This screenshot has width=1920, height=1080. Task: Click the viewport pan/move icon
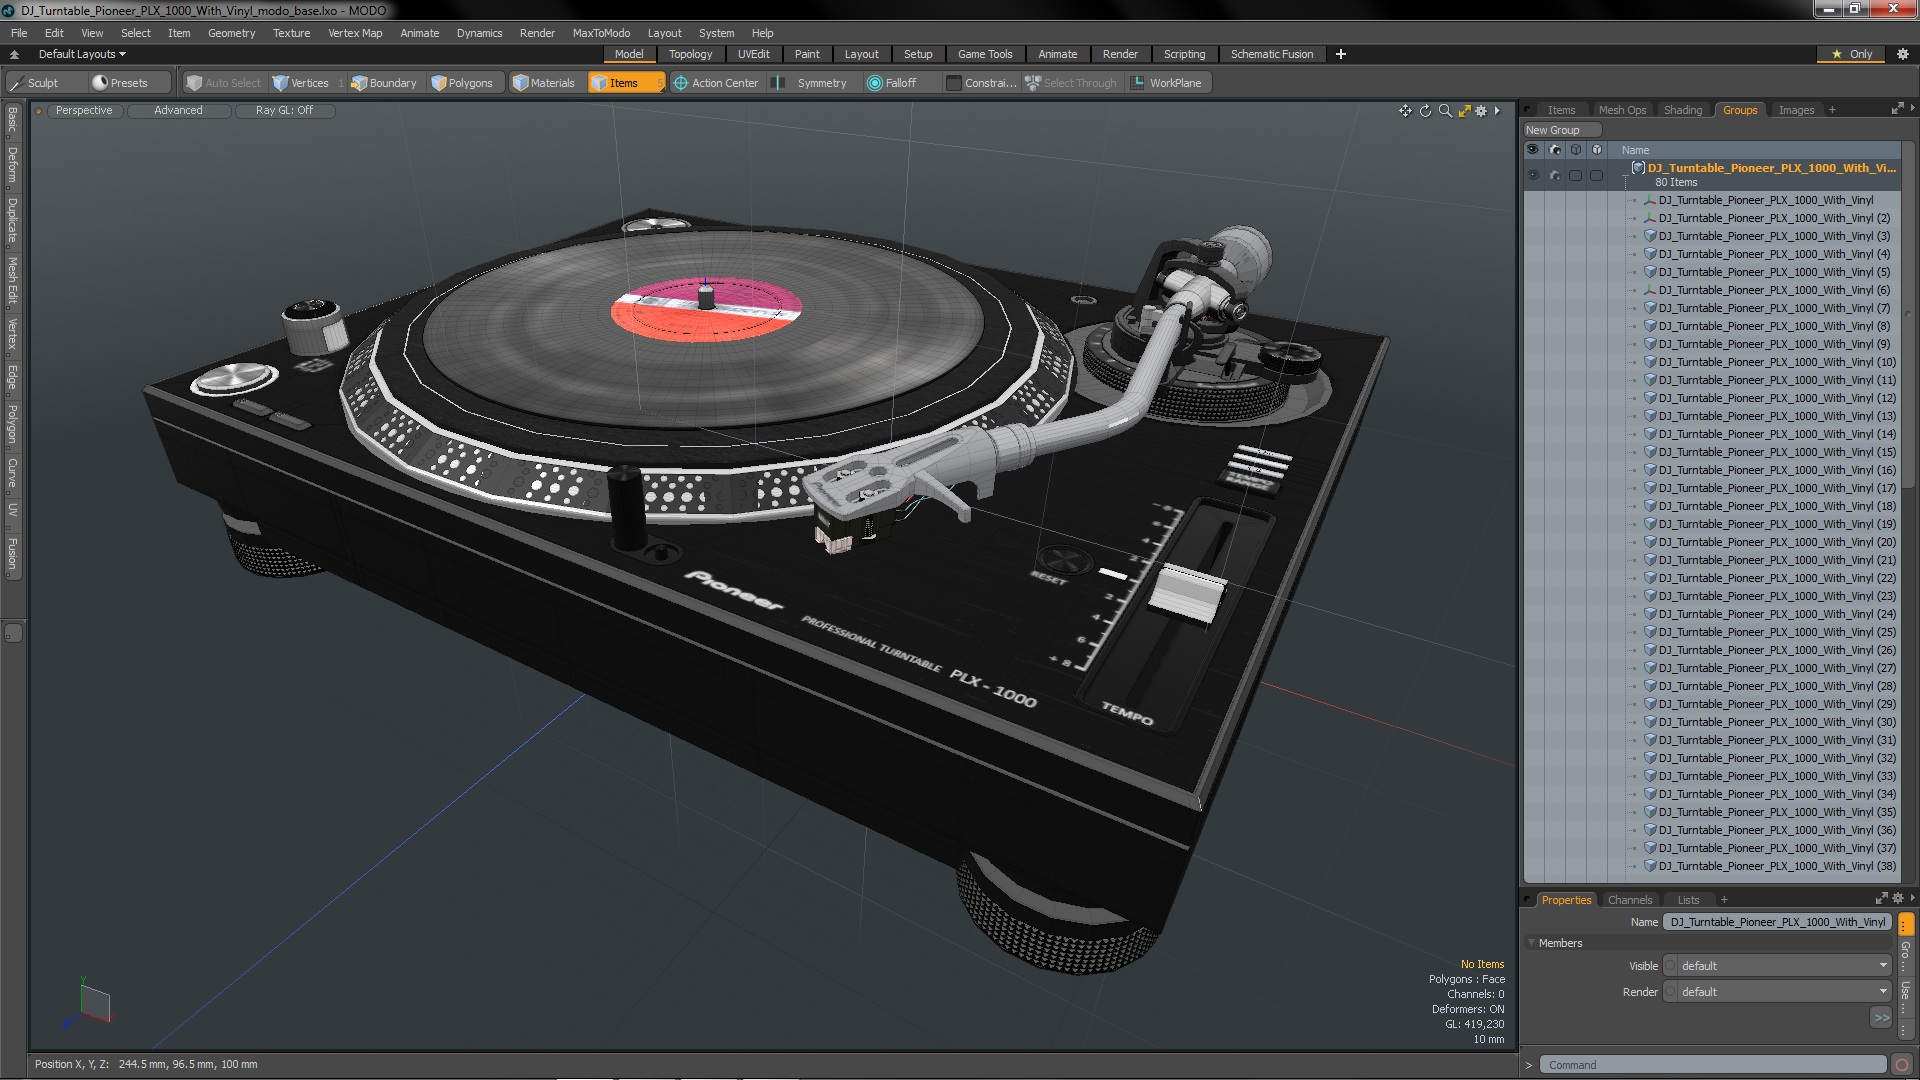[x=1405, y=111]
